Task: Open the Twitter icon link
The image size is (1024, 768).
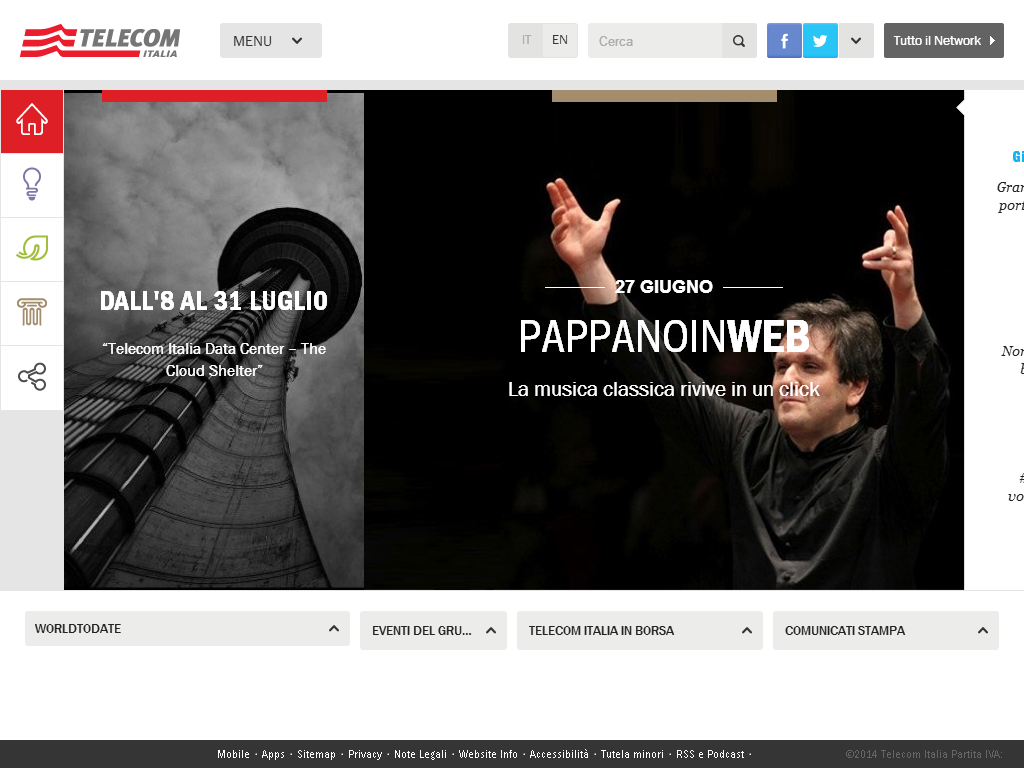Action: pyautogui.click(x=820, y=40)
